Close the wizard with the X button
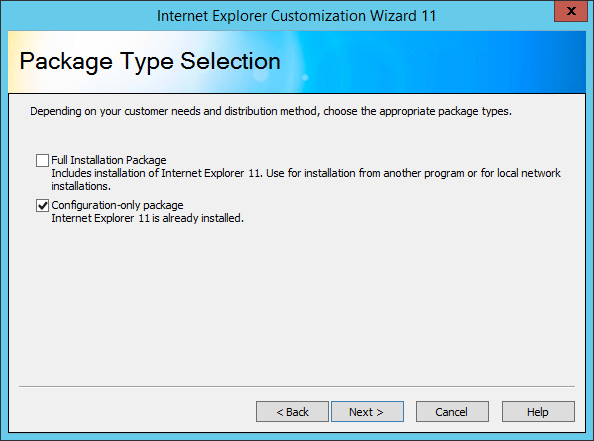594x441 pixels. 571,11
